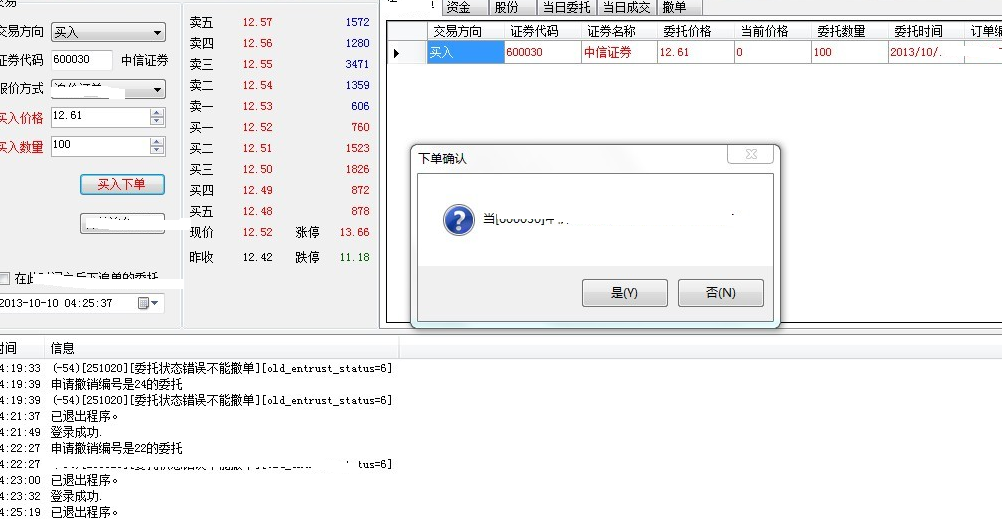Click the 买五 price 12.48
This screenshot has height=519, width=1002.
point(258,212)
